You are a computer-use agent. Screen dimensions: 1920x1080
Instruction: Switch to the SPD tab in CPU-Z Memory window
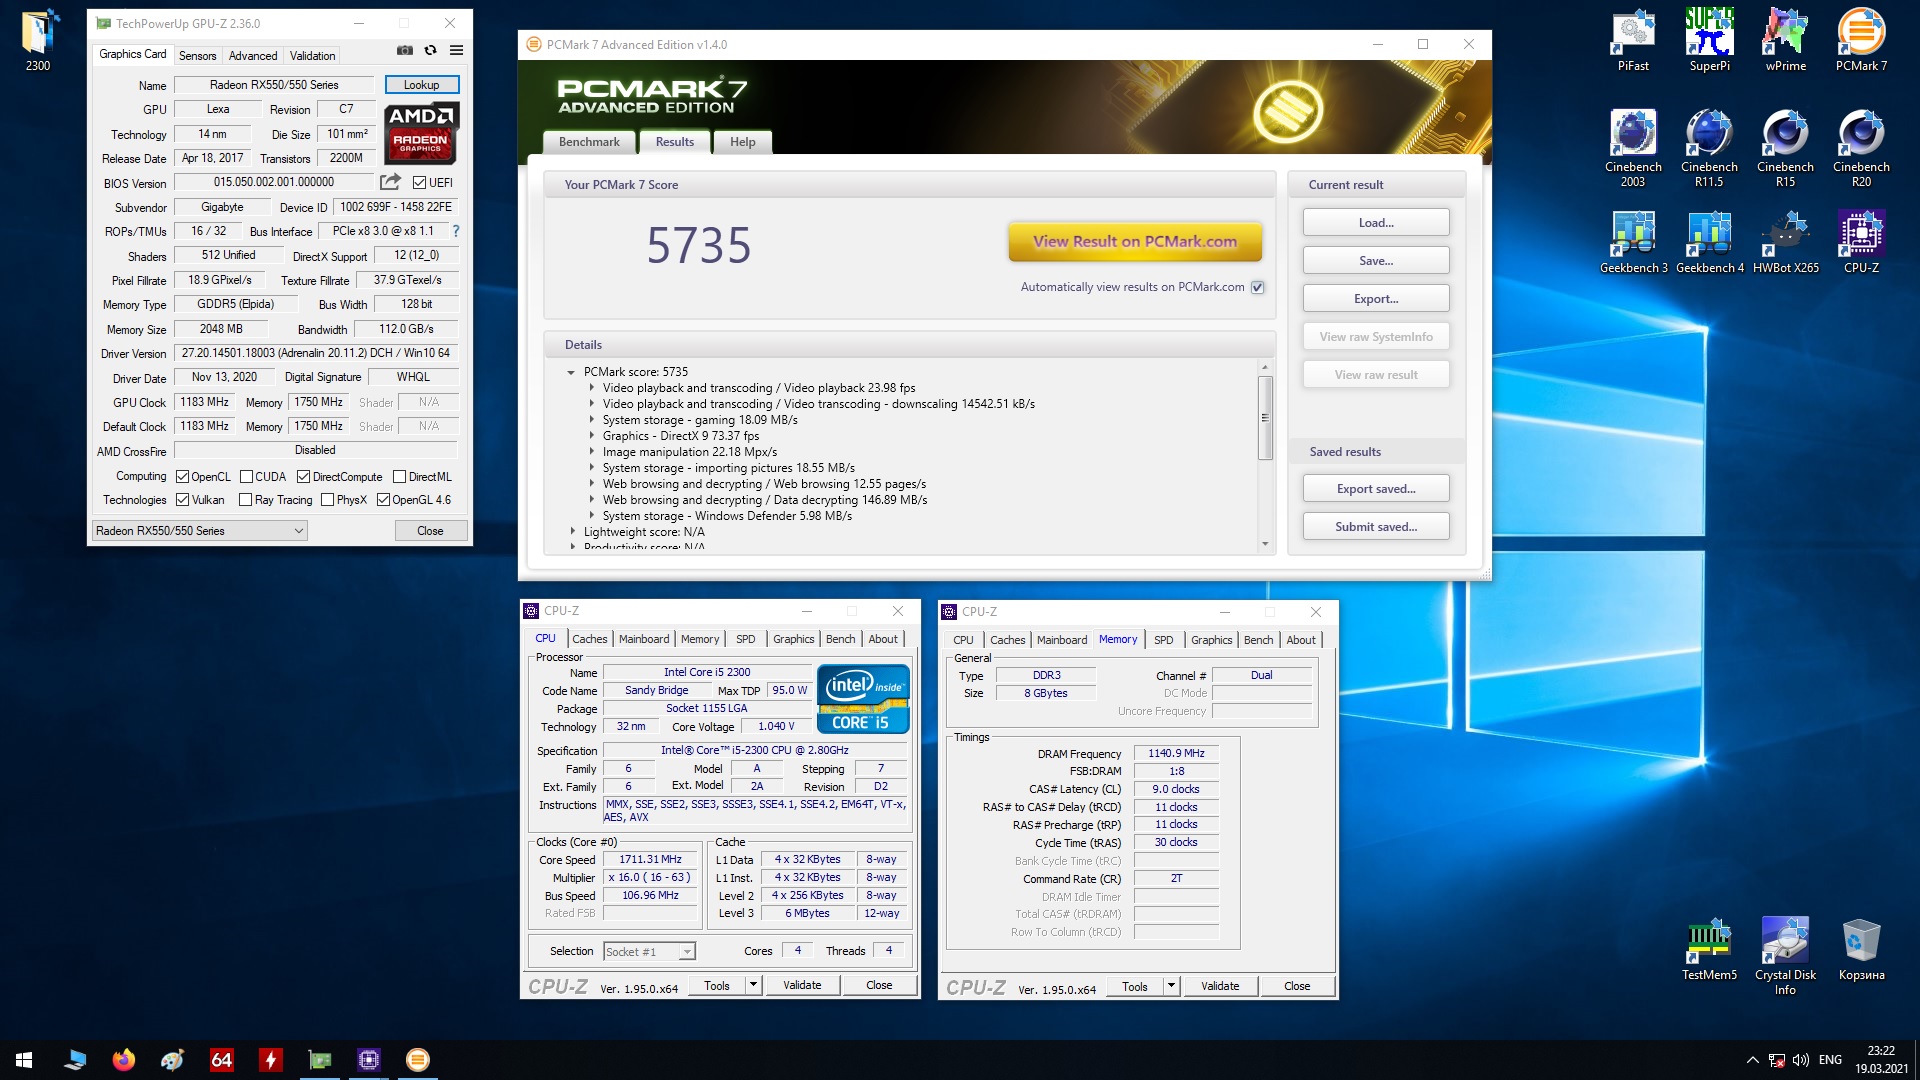point(1163,640)
